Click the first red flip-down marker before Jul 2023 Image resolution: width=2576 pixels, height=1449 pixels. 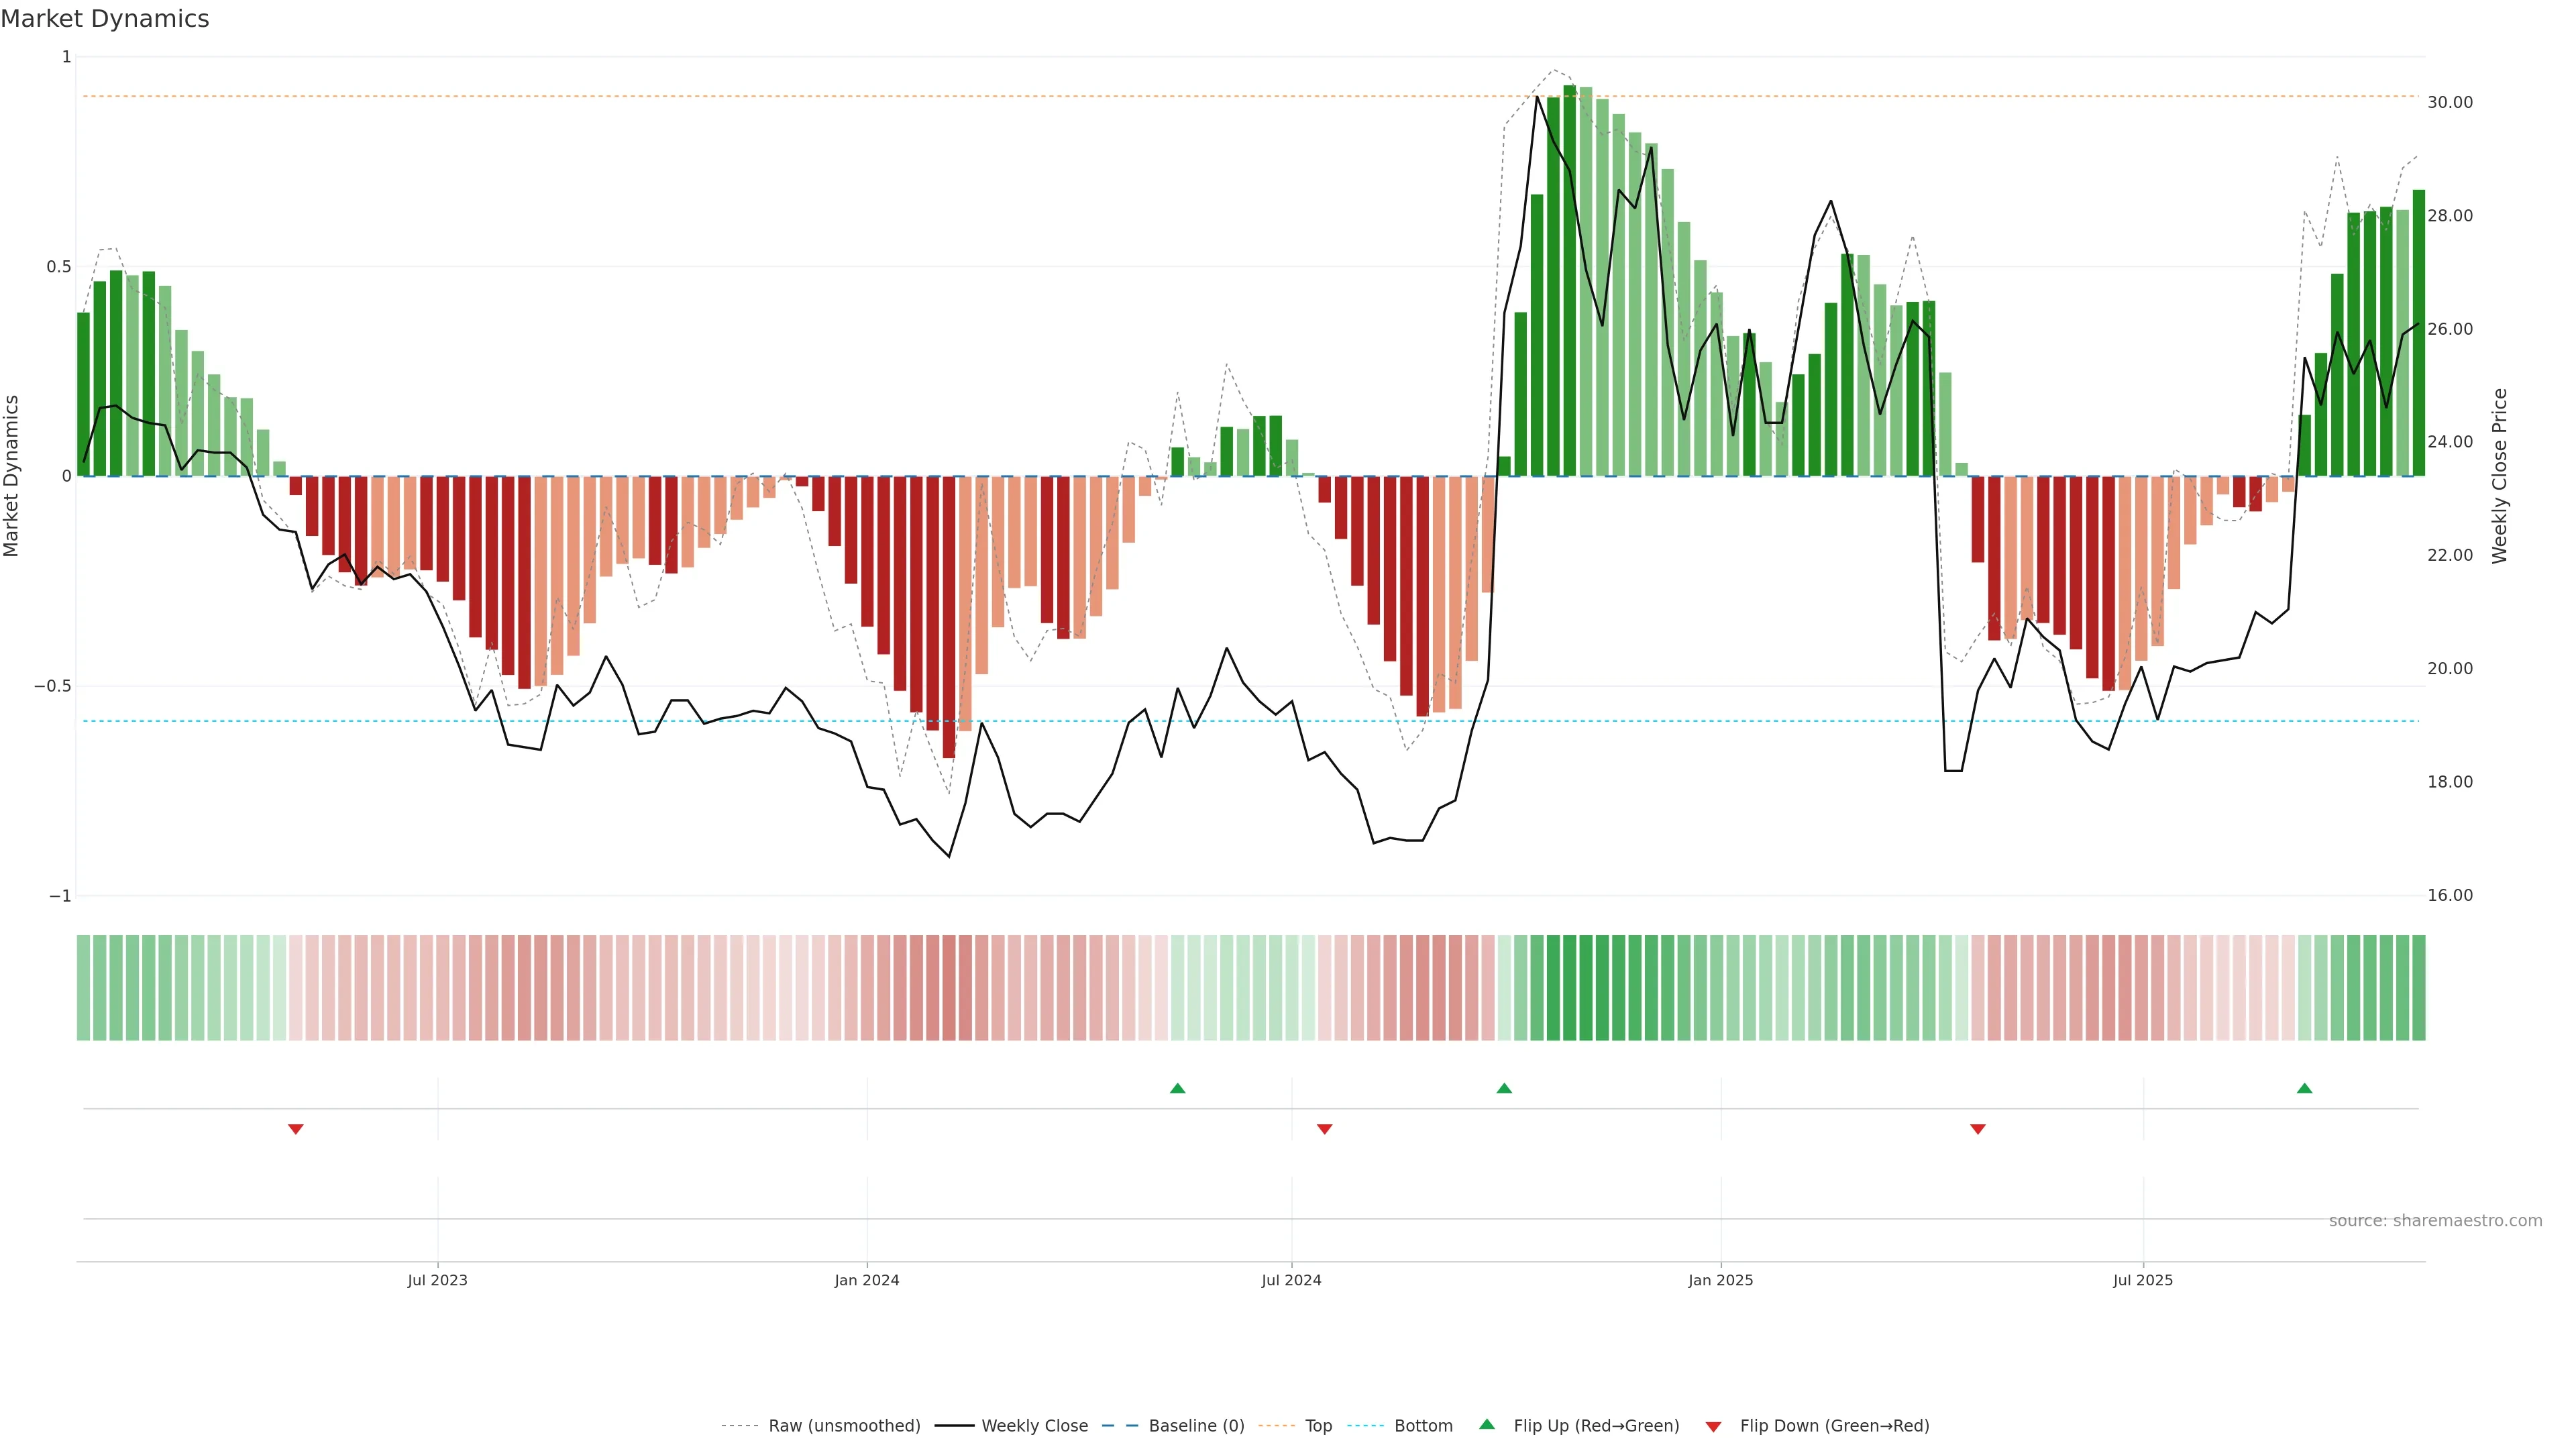pyautogui.click(x=296, y=1129)
